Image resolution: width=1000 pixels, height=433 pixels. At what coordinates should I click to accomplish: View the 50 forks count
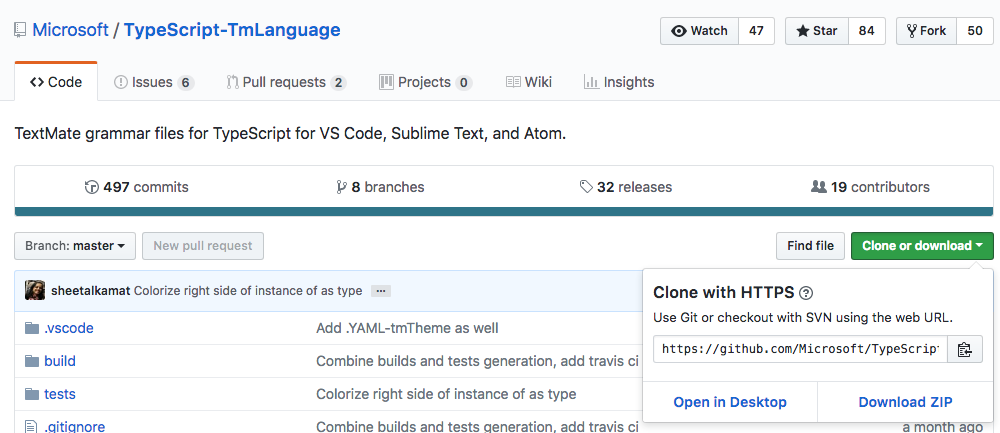point(975,31)
